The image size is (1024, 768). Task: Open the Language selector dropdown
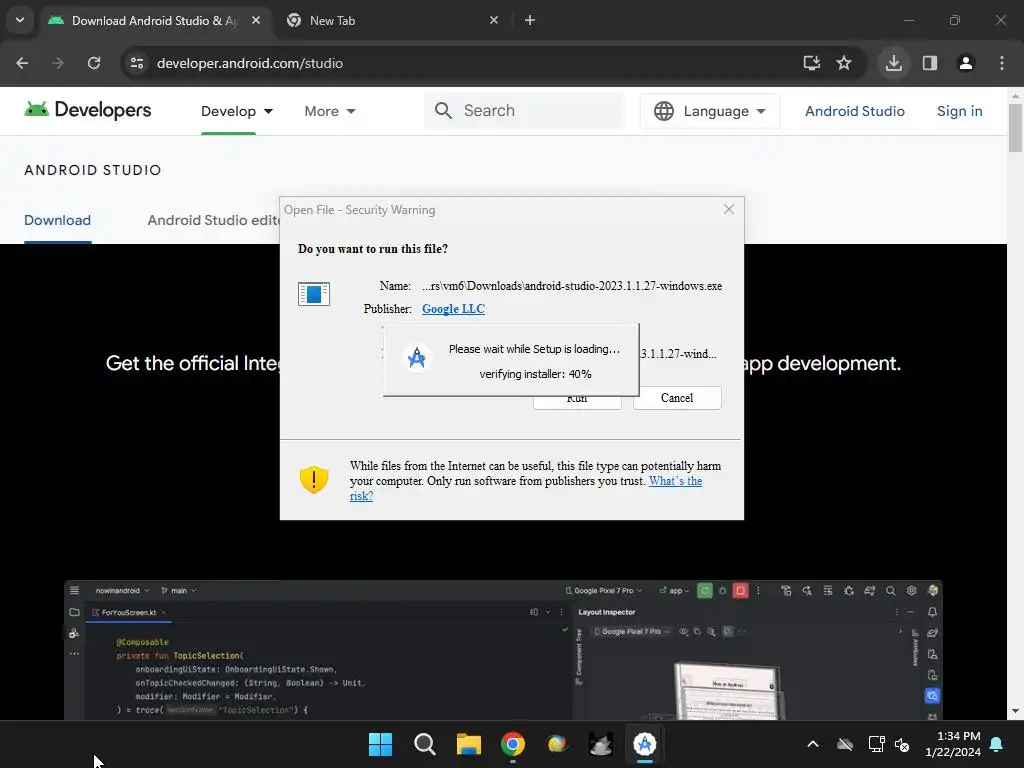710,111
